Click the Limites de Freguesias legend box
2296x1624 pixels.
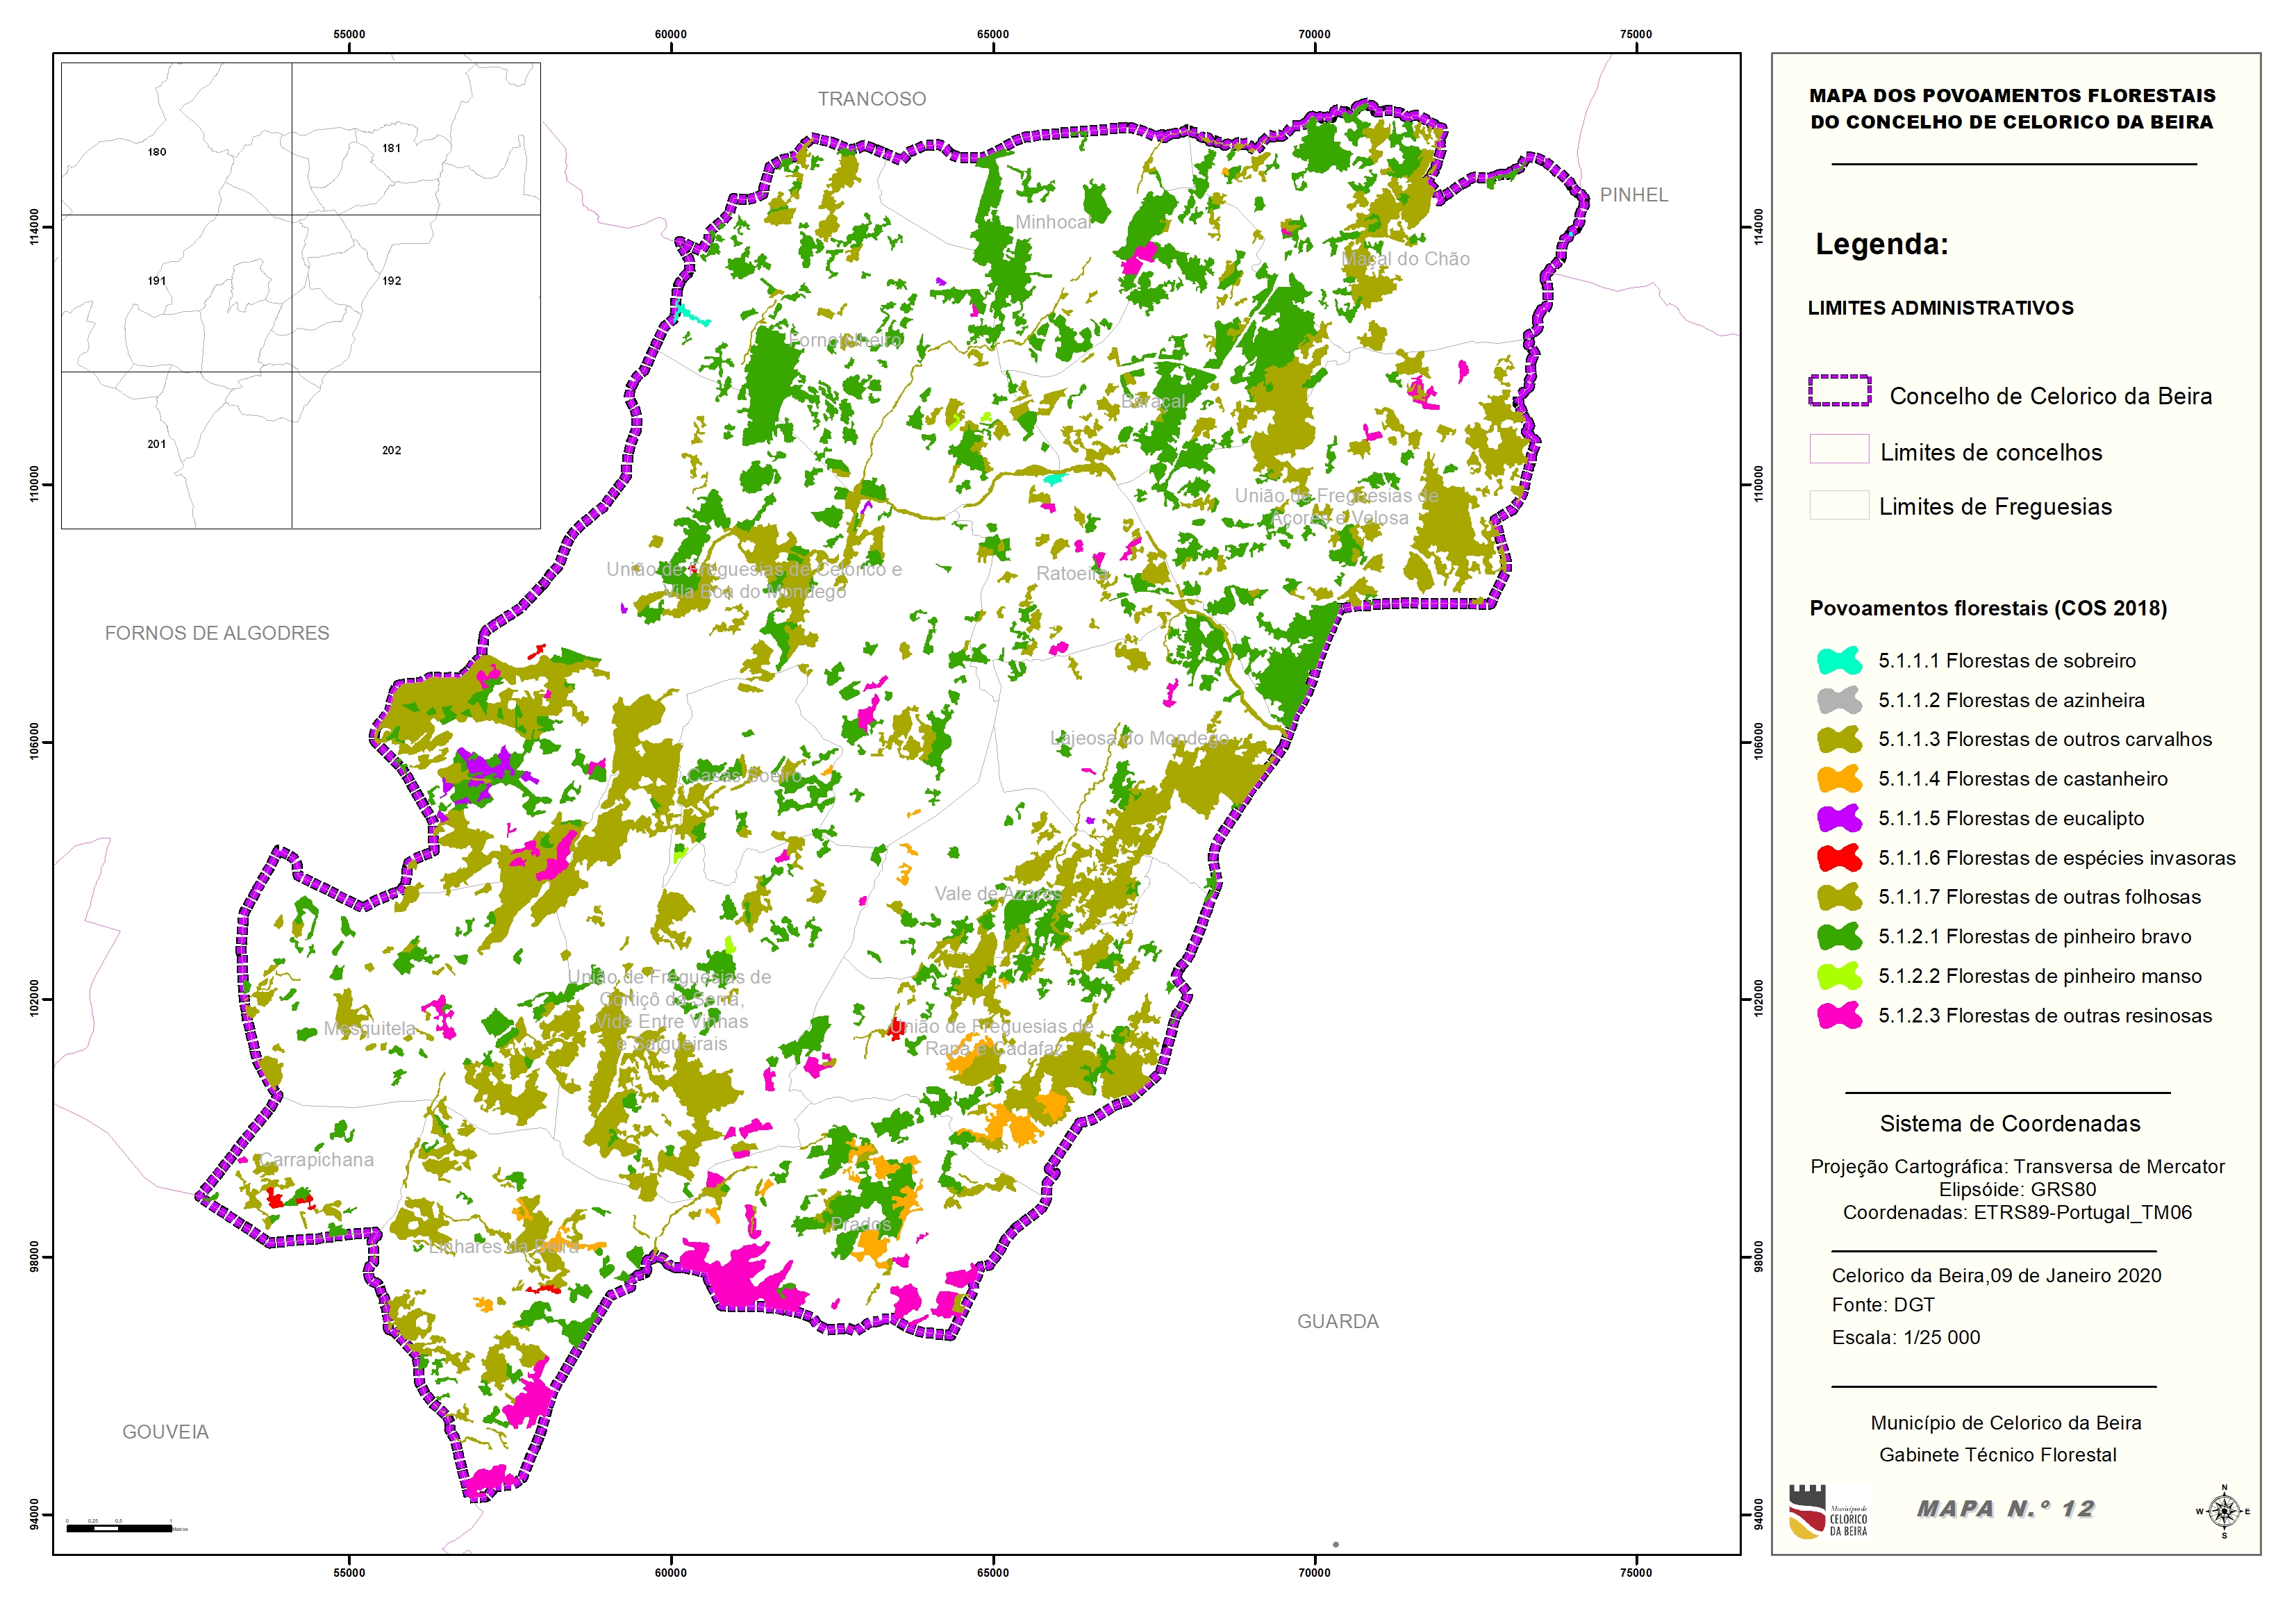pyautogui.click(x=1839, y=504)
